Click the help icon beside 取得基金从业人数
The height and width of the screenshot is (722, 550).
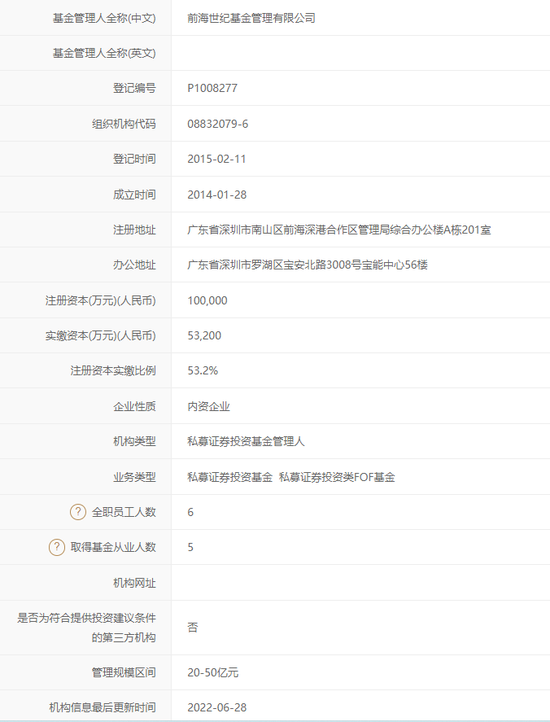pos(57,547)
